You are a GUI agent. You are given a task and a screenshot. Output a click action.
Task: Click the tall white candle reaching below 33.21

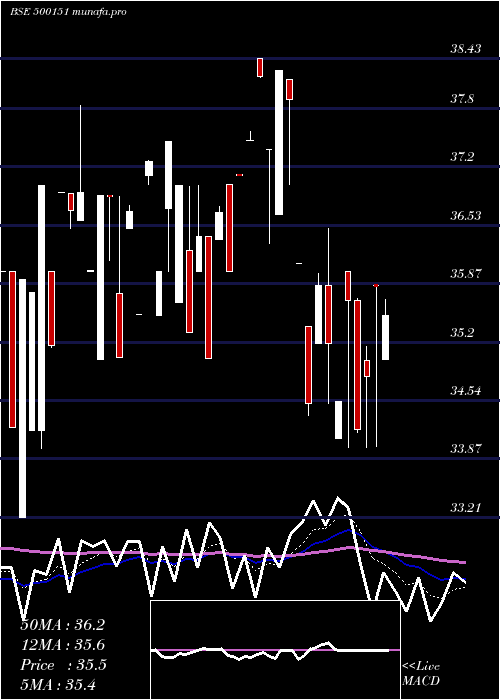coord(22,398)
